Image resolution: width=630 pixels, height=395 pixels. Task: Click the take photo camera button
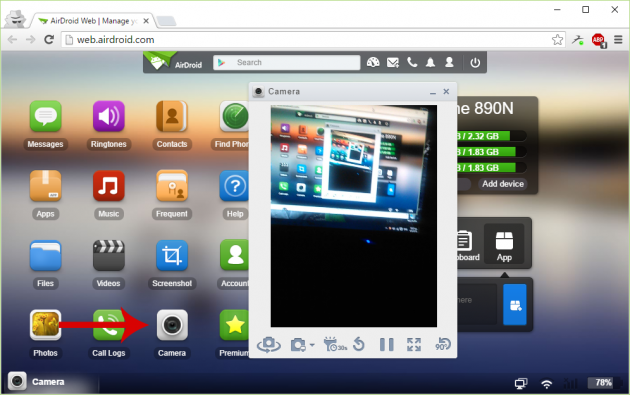pos(298,345)
